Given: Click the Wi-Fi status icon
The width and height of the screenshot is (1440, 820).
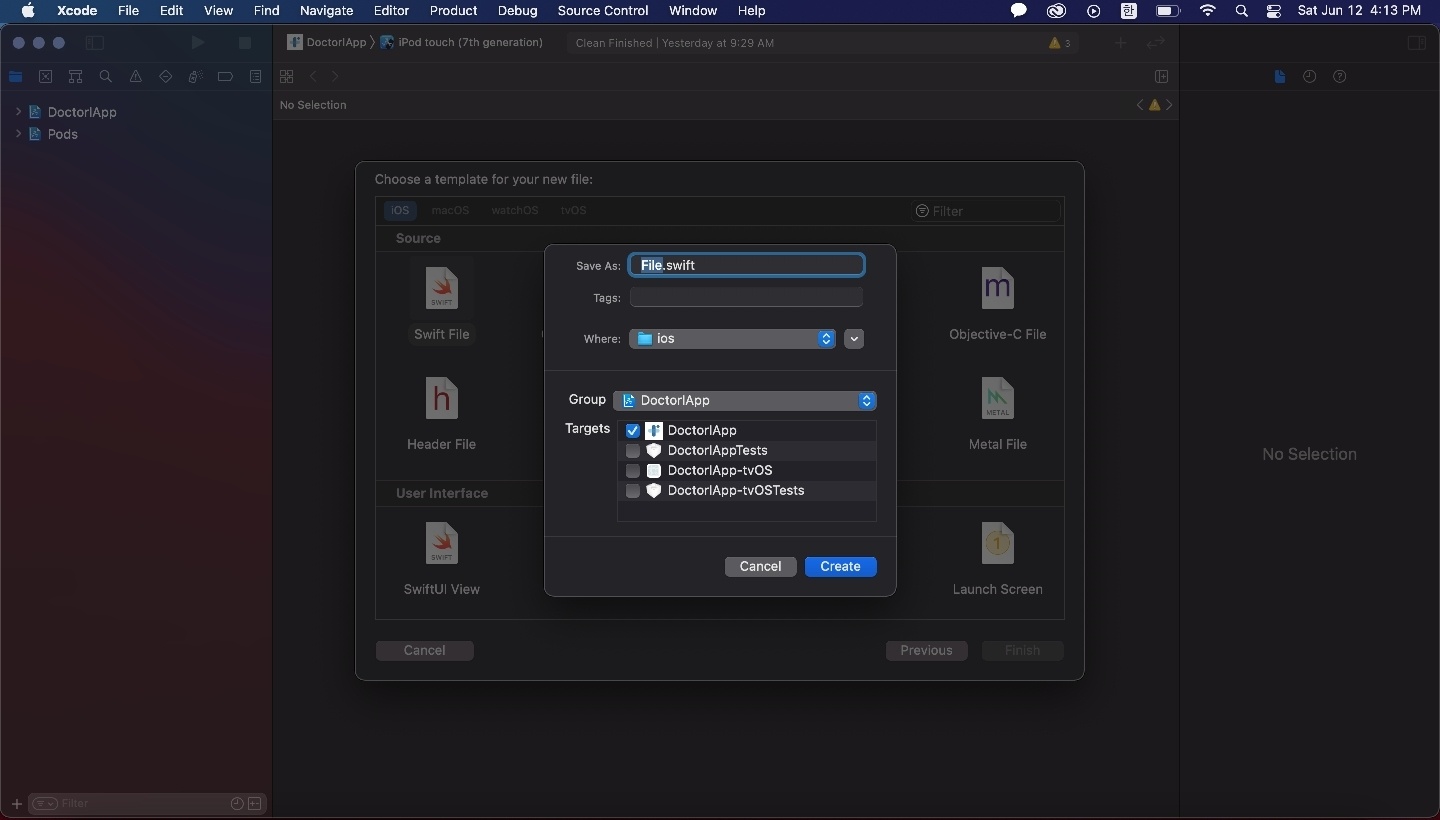Looking at the screenshot, I should tap(1208, 11).
